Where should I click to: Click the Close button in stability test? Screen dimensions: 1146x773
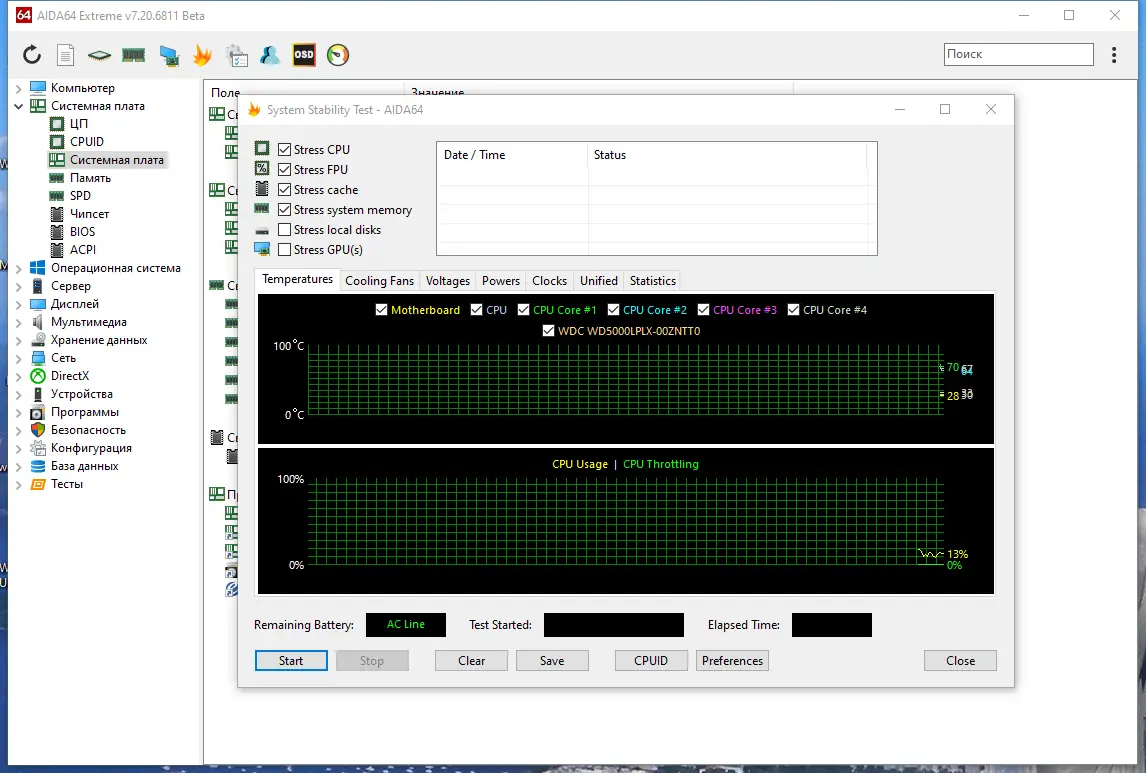(x=960, y=660)
